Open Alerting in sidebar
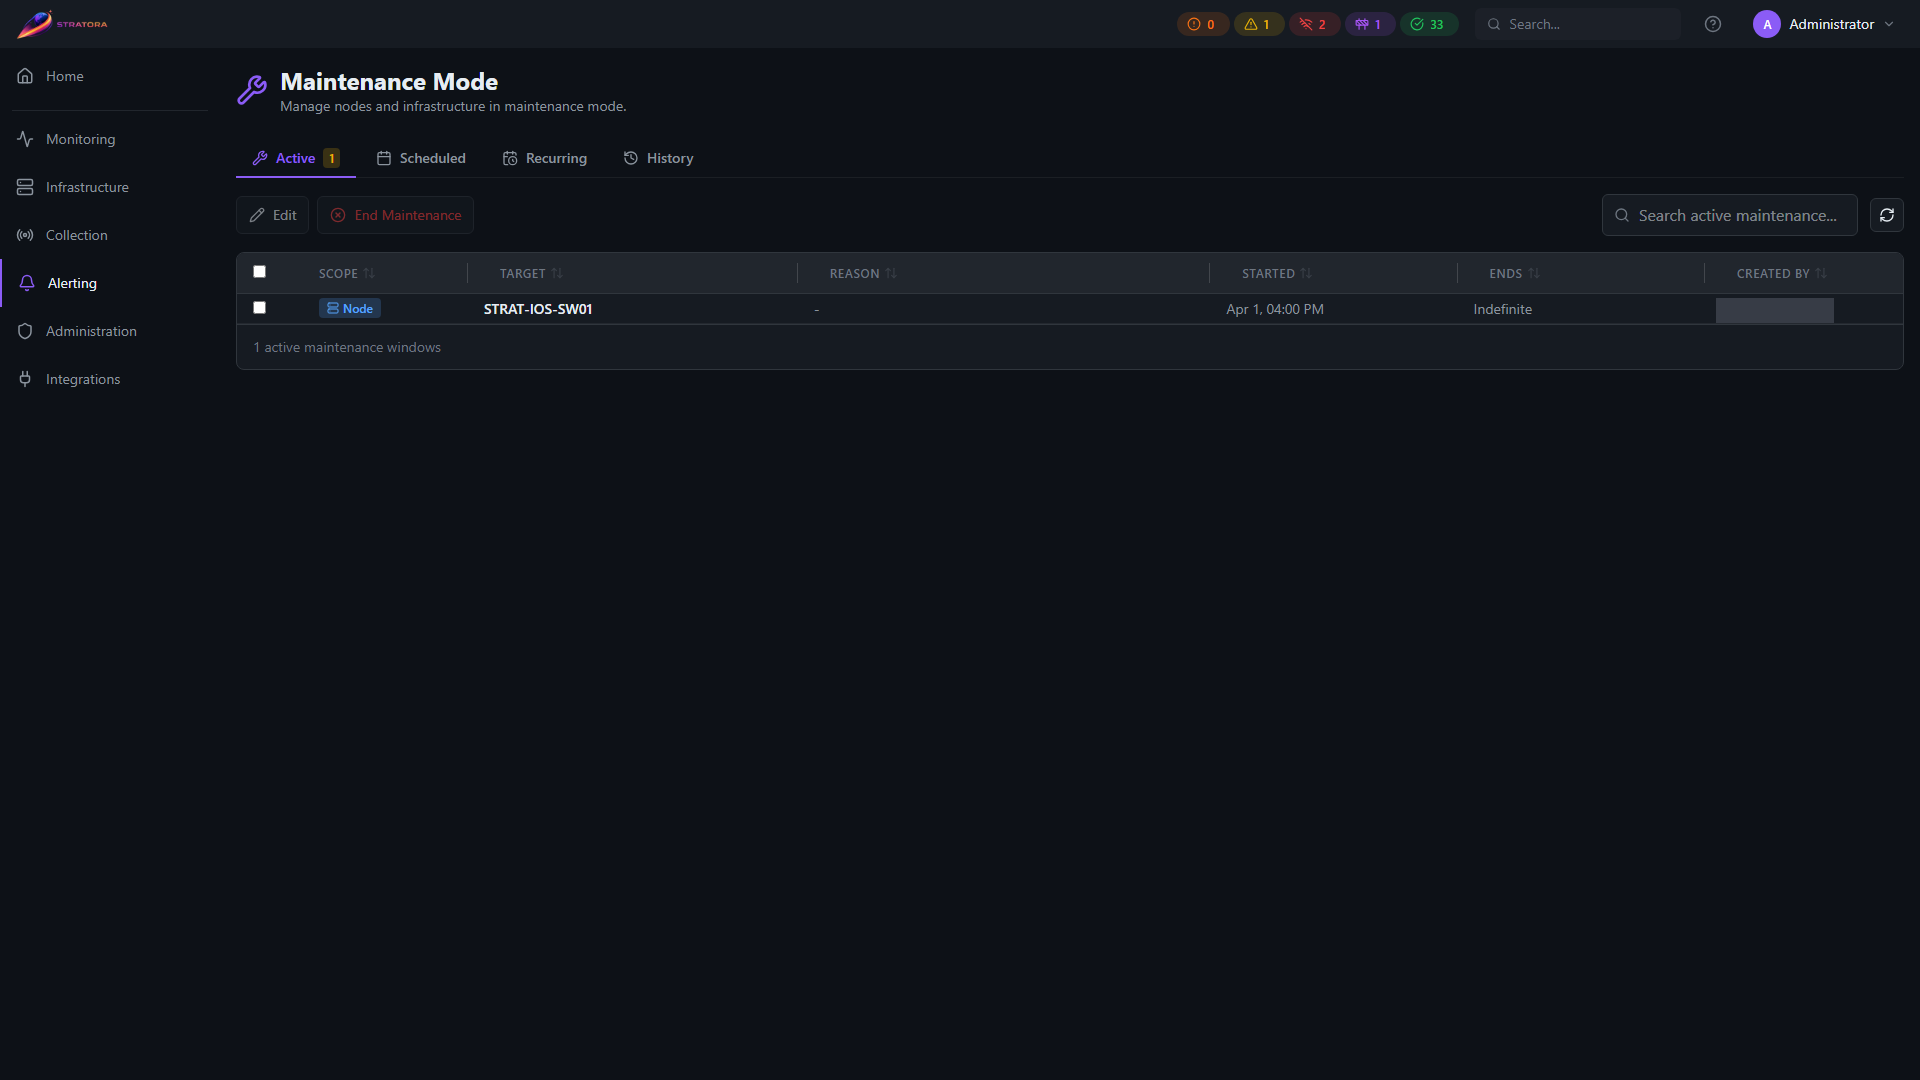 click(104, 283)
